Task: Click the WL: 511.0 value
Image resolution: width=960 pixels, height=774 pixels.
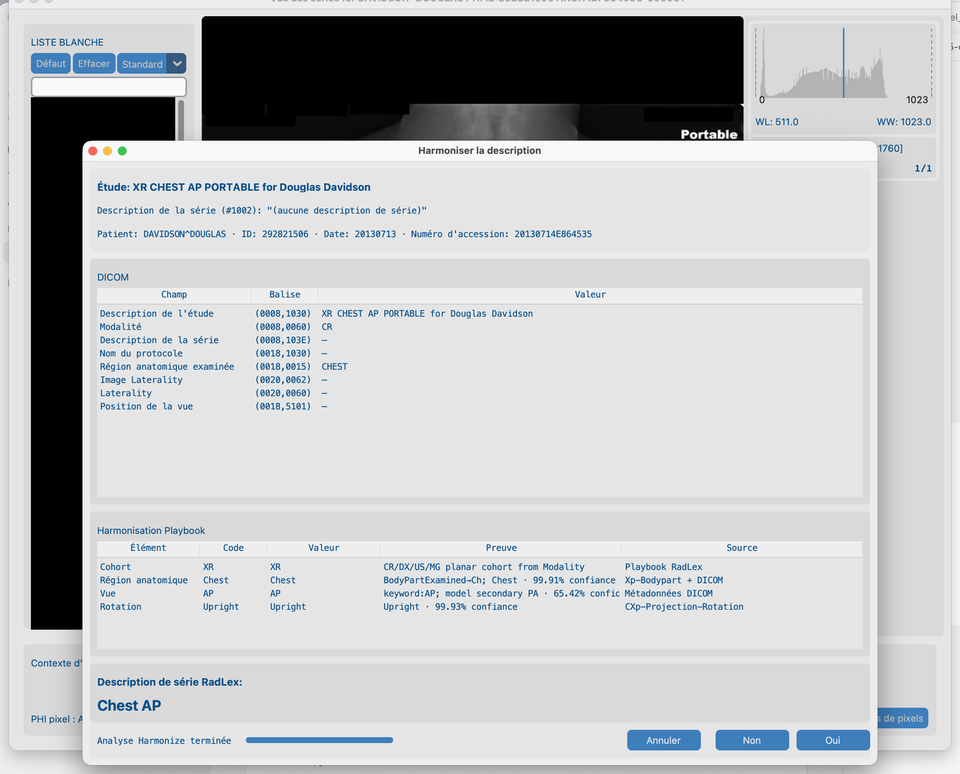Action: click(x=776, y=122)
